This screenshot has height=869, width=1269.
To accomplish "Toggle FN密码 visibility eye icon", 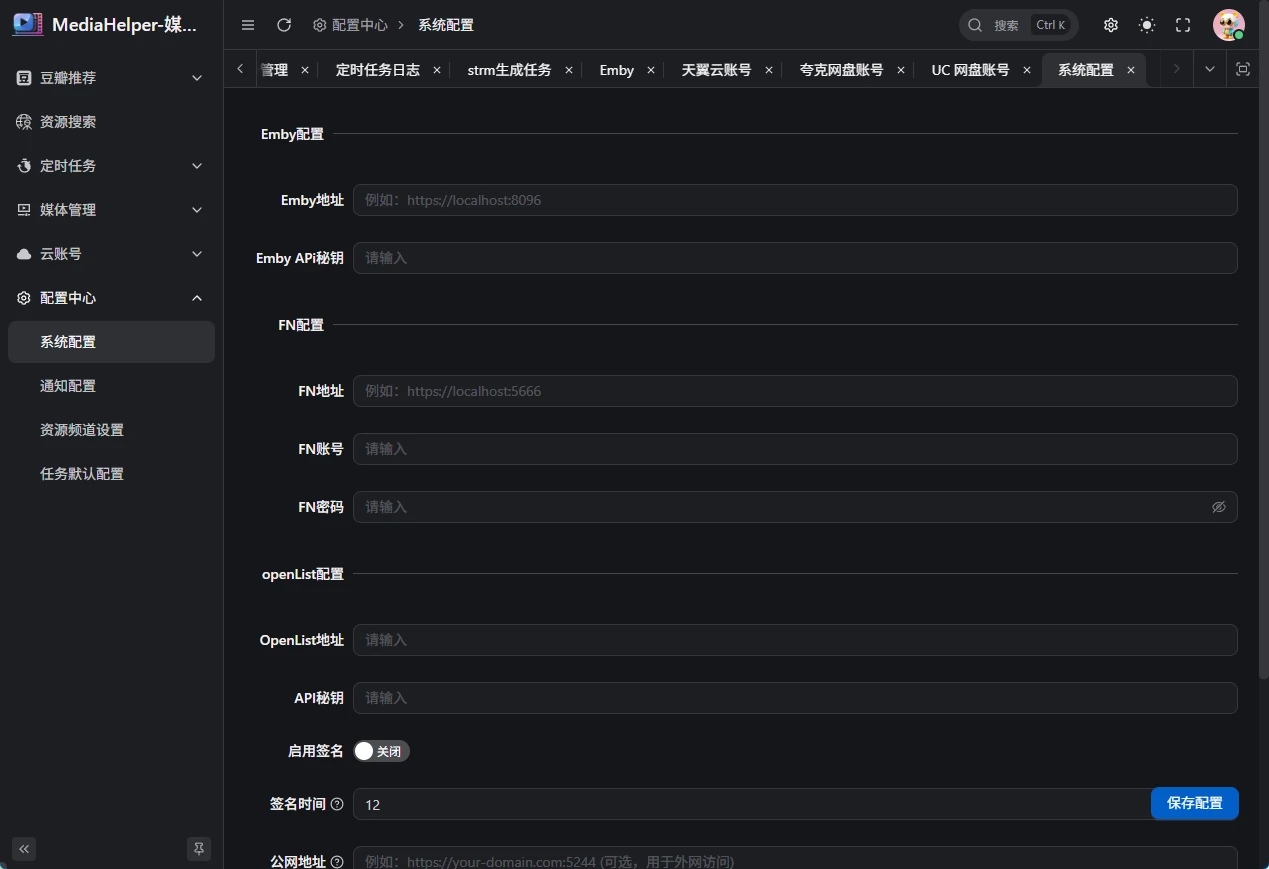I will (1218, 507).
